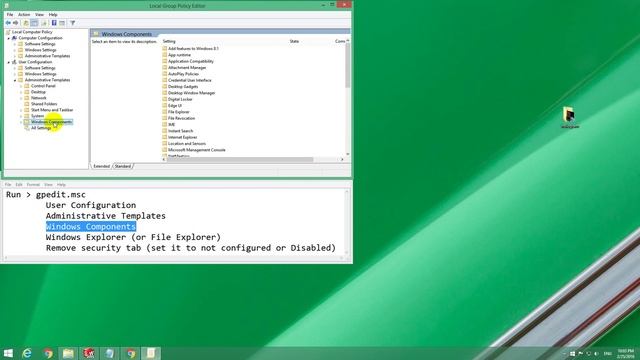Select All Settings in the tree

pos(41,128)
